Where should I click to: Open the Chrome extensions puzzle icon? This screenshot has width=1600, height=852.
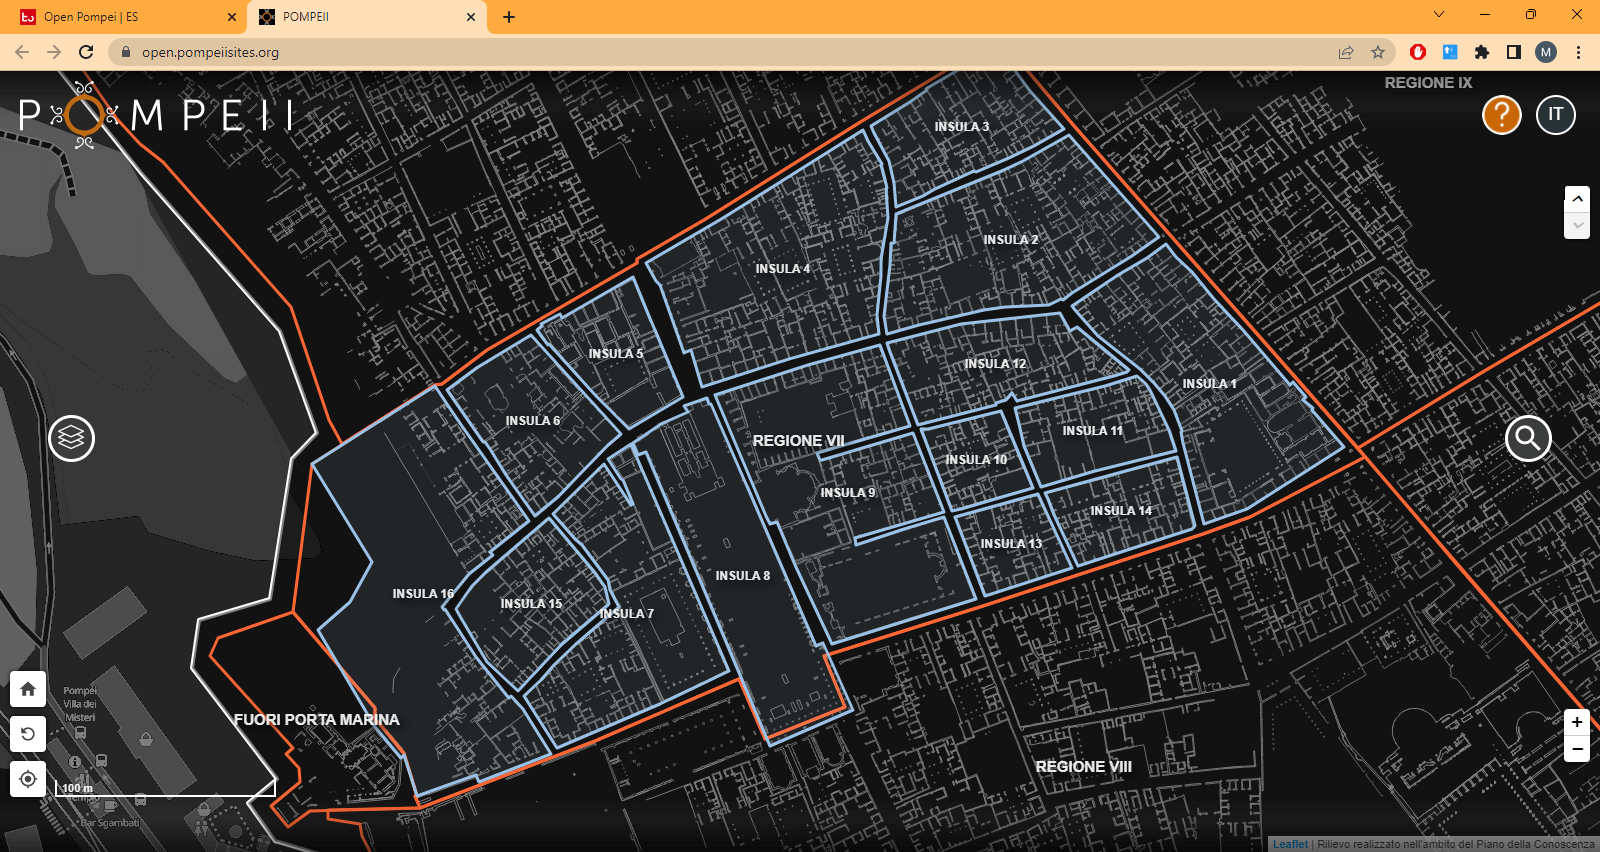(x=1482, y=52)
